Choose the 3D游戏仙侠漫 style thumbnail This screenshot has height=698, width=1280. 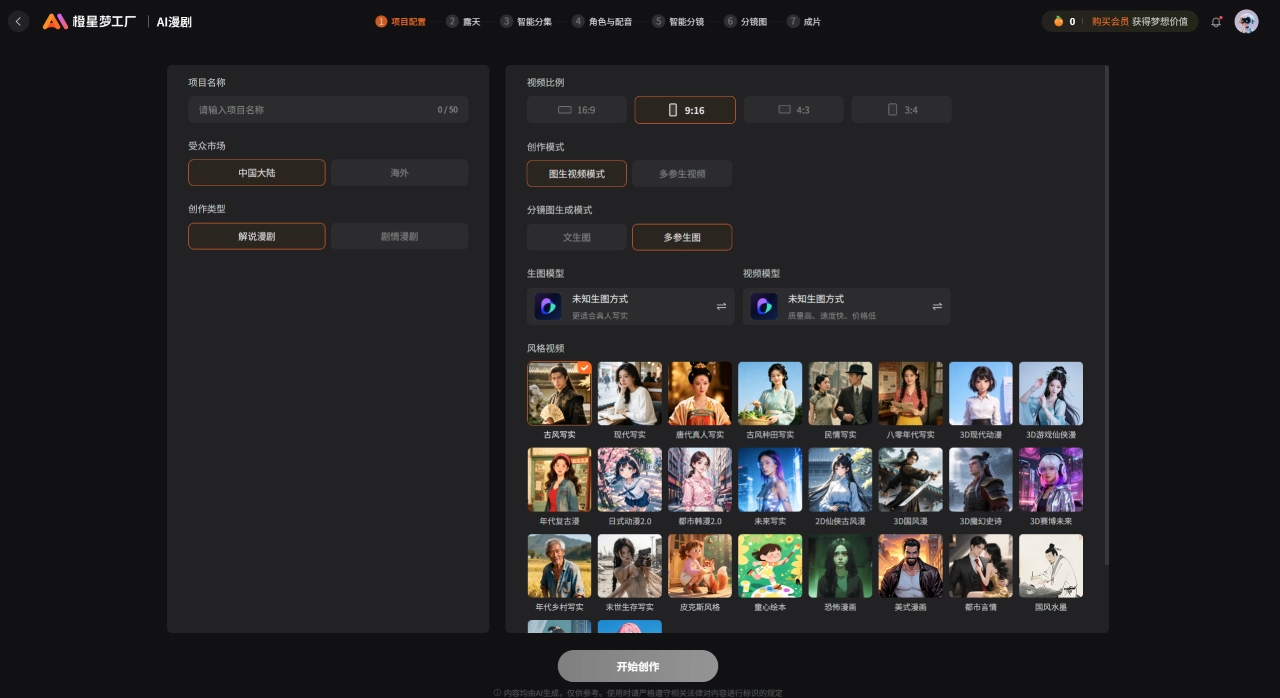[1051, 394]
